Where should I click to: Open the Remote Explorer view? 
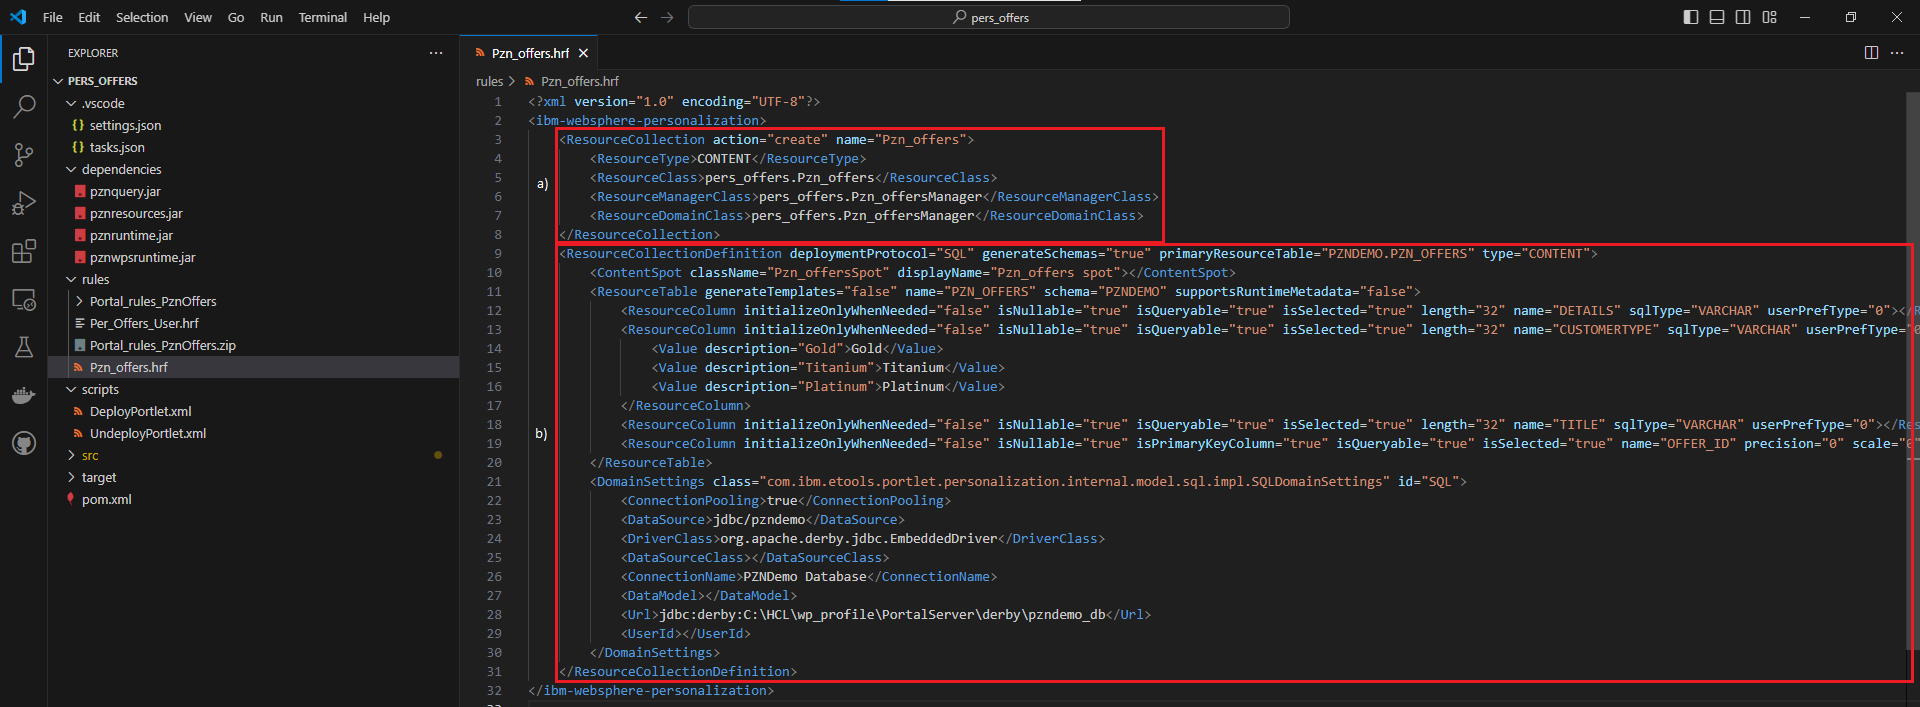pos(24,299)
